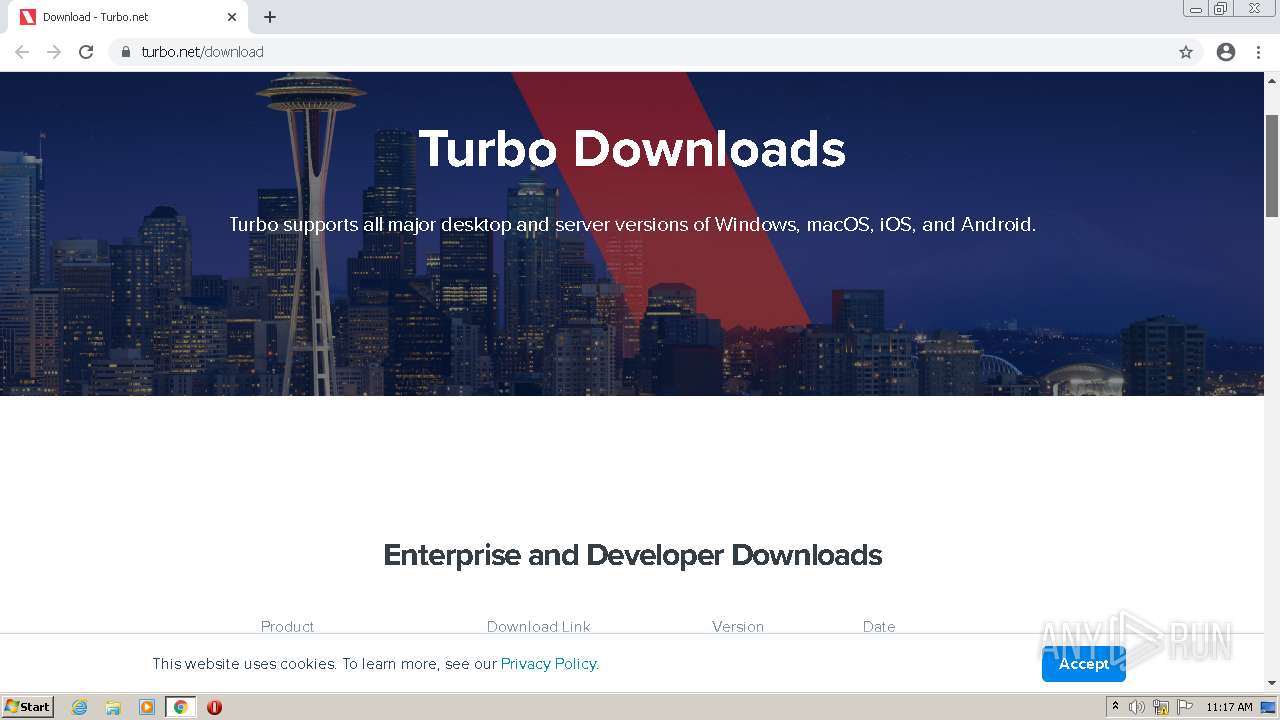Image resolution: width=1280 pixels, height=720 pixels.
Task: Click the Enterprise and Developer Downloads heading
Action: 632,555
